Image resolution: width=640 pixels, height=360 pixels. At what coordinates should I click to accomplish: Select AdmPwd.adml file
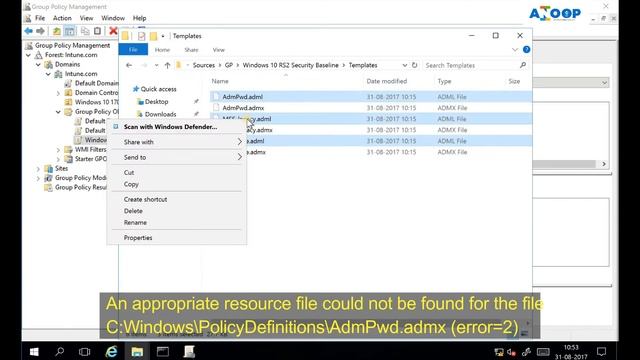coord(242,97)
